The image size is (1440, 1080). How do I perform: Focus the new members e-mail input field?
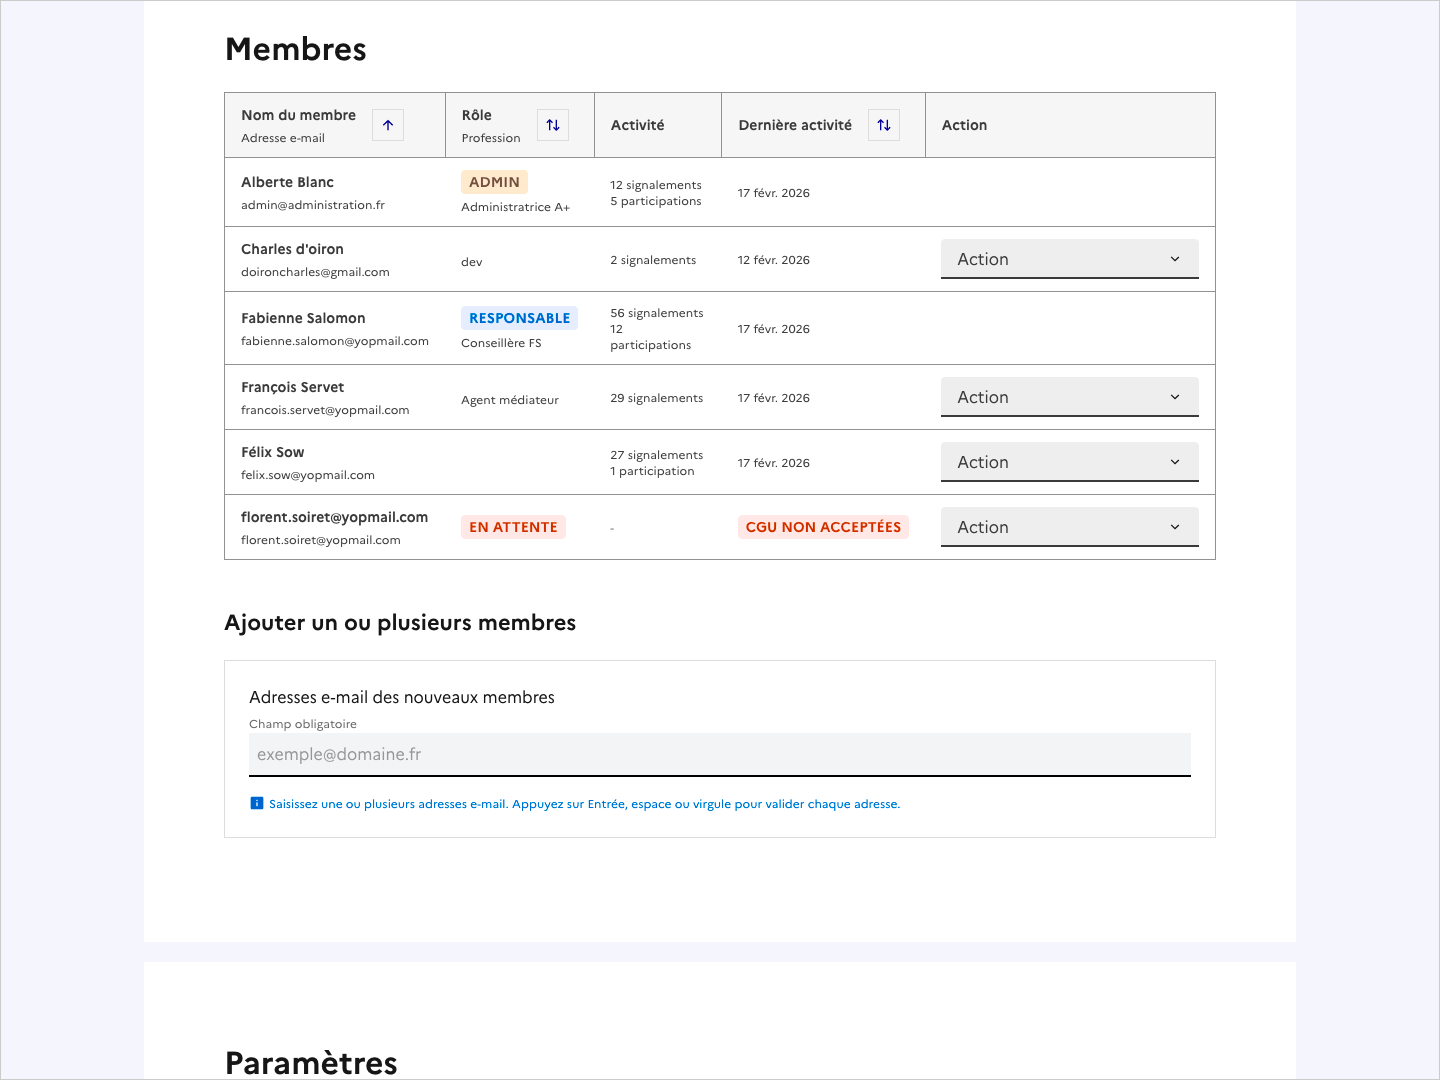[x=719, y=754]
